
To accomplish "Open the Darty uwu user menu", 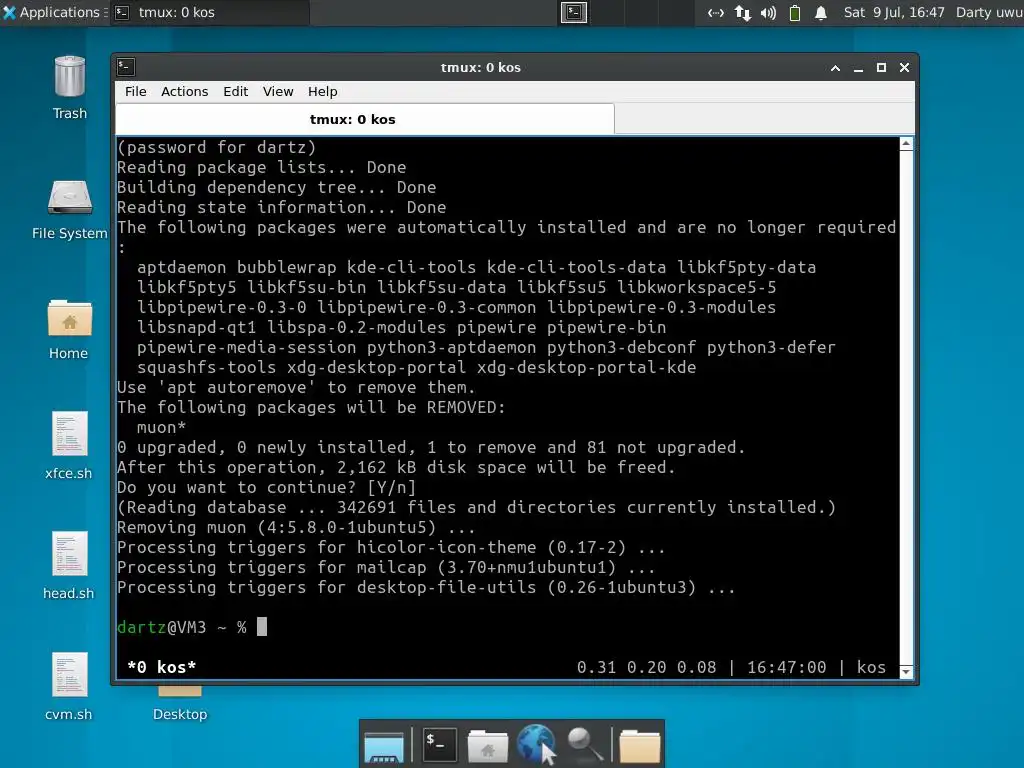I will click(989, 12).
